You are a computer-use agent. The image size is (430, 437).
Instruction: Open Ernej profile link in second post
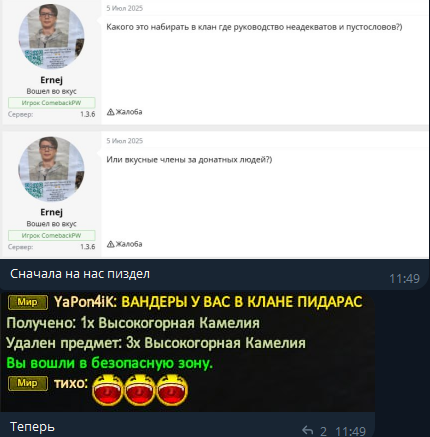tap(51, 212)
